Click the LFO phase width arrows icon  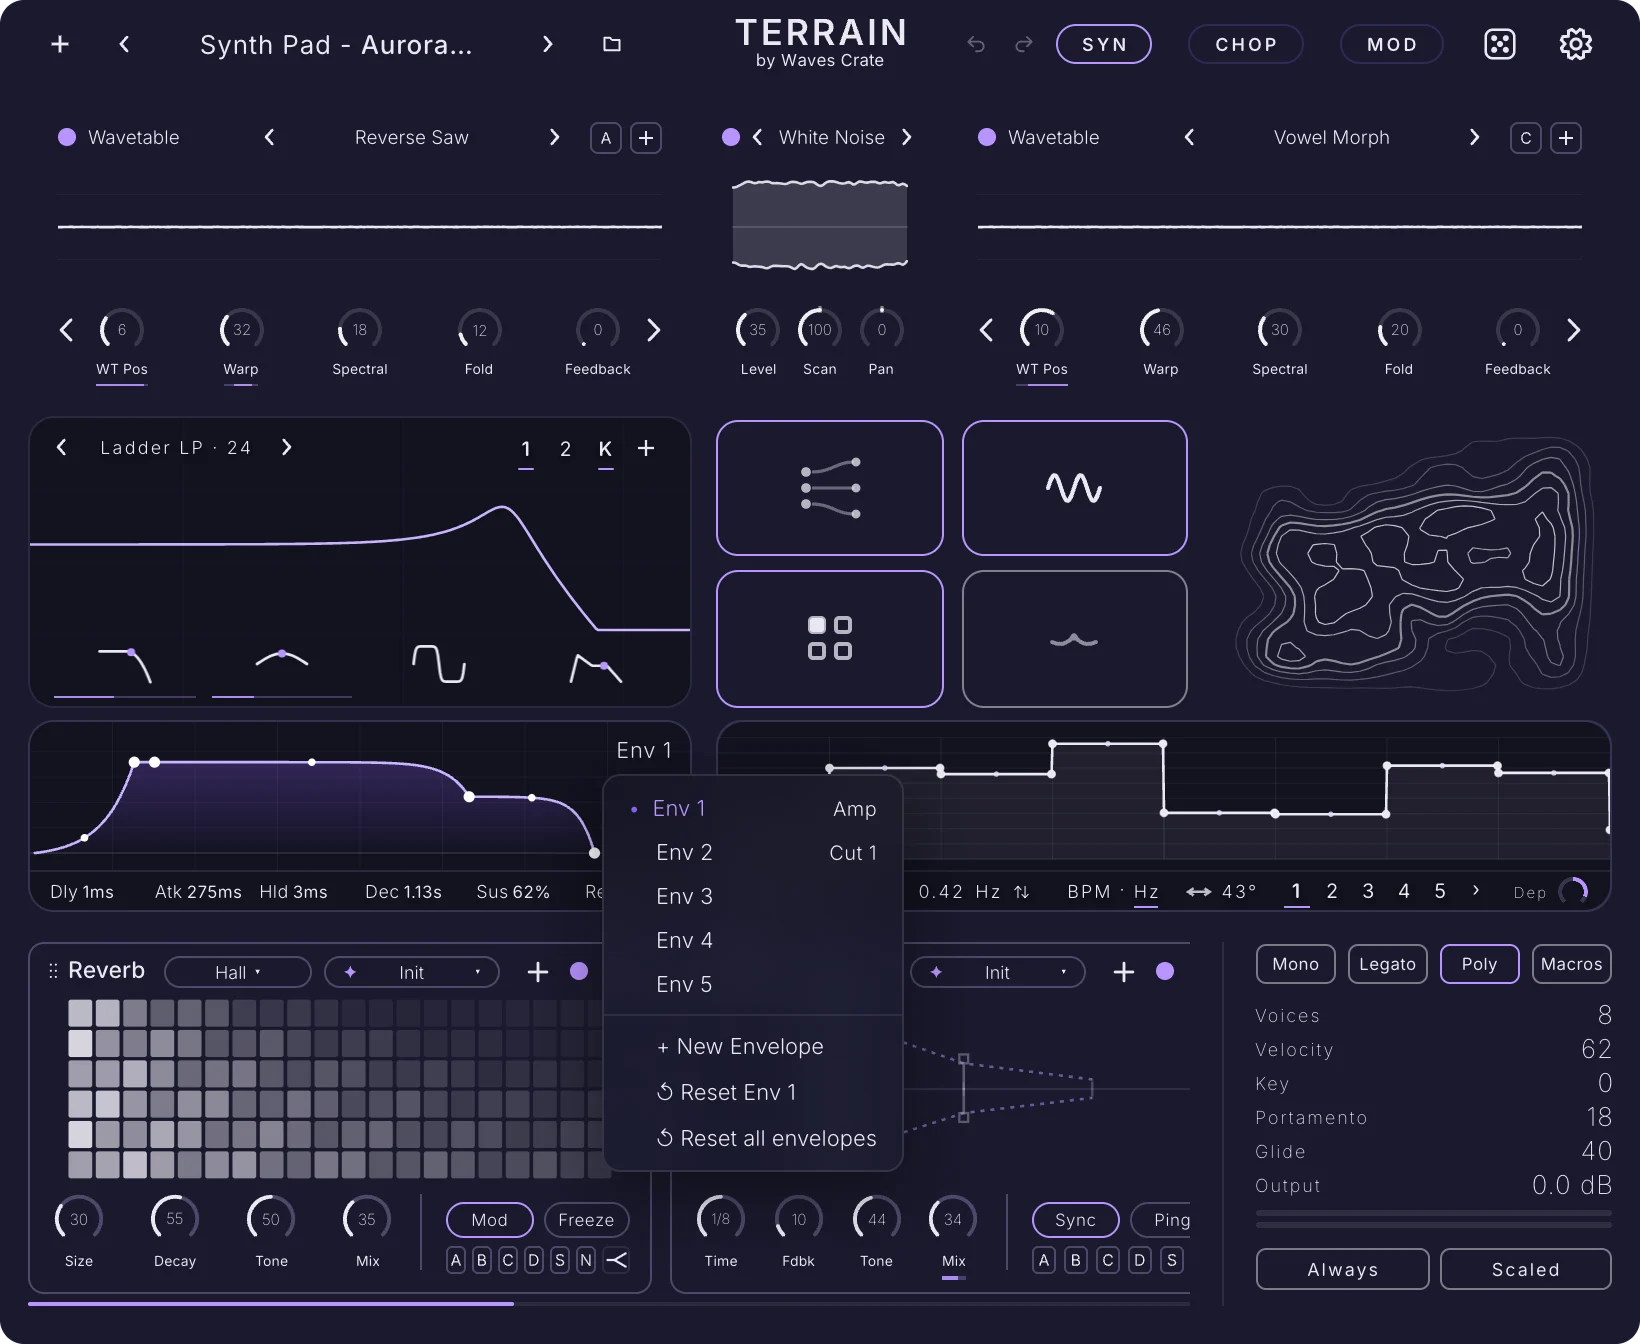pyautogui.click(x=1198, y=892)
